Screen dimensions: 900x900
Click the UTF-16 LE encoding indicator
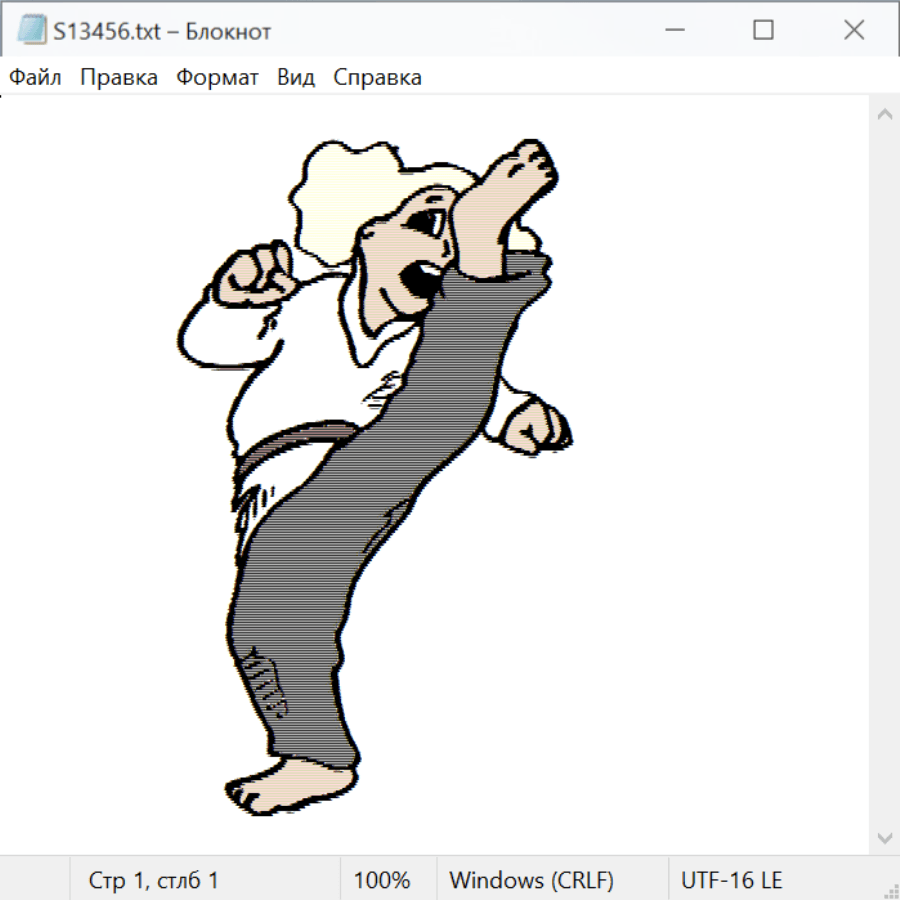[x=731, y=881]
